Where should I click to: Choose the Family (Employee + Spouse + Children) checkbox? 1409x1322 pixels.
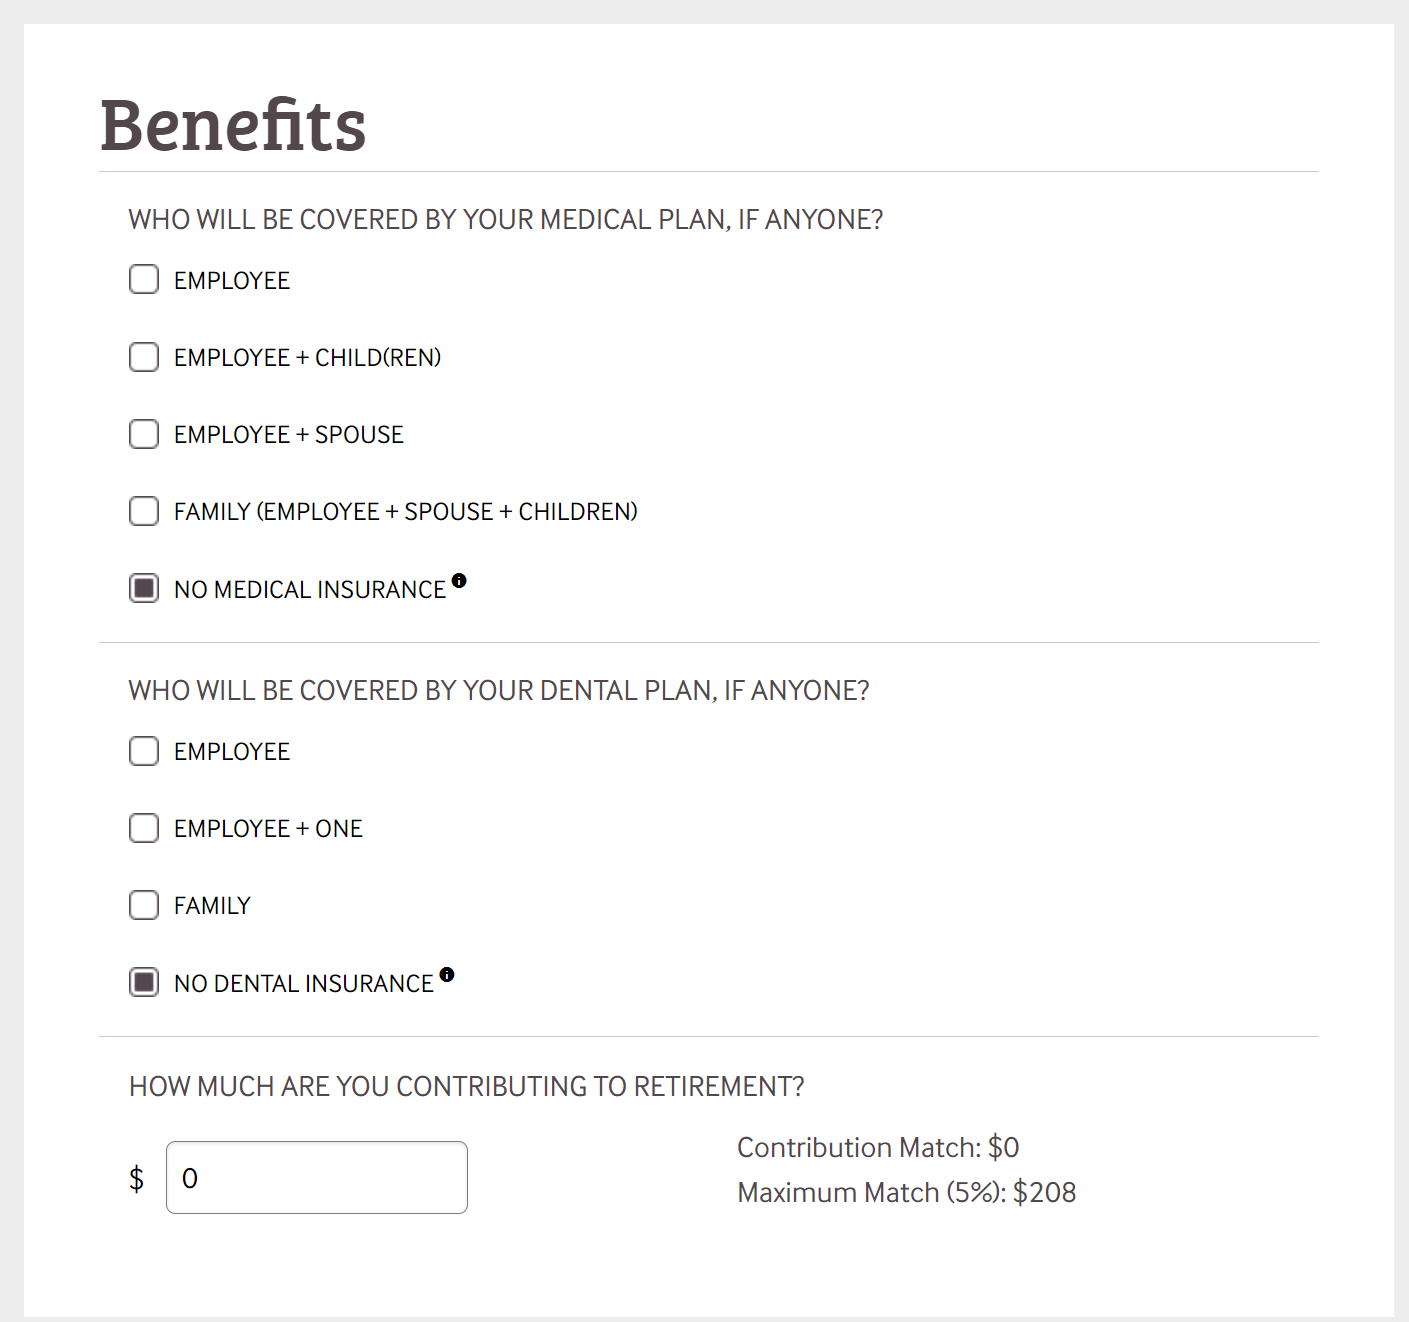pos(144,511)
